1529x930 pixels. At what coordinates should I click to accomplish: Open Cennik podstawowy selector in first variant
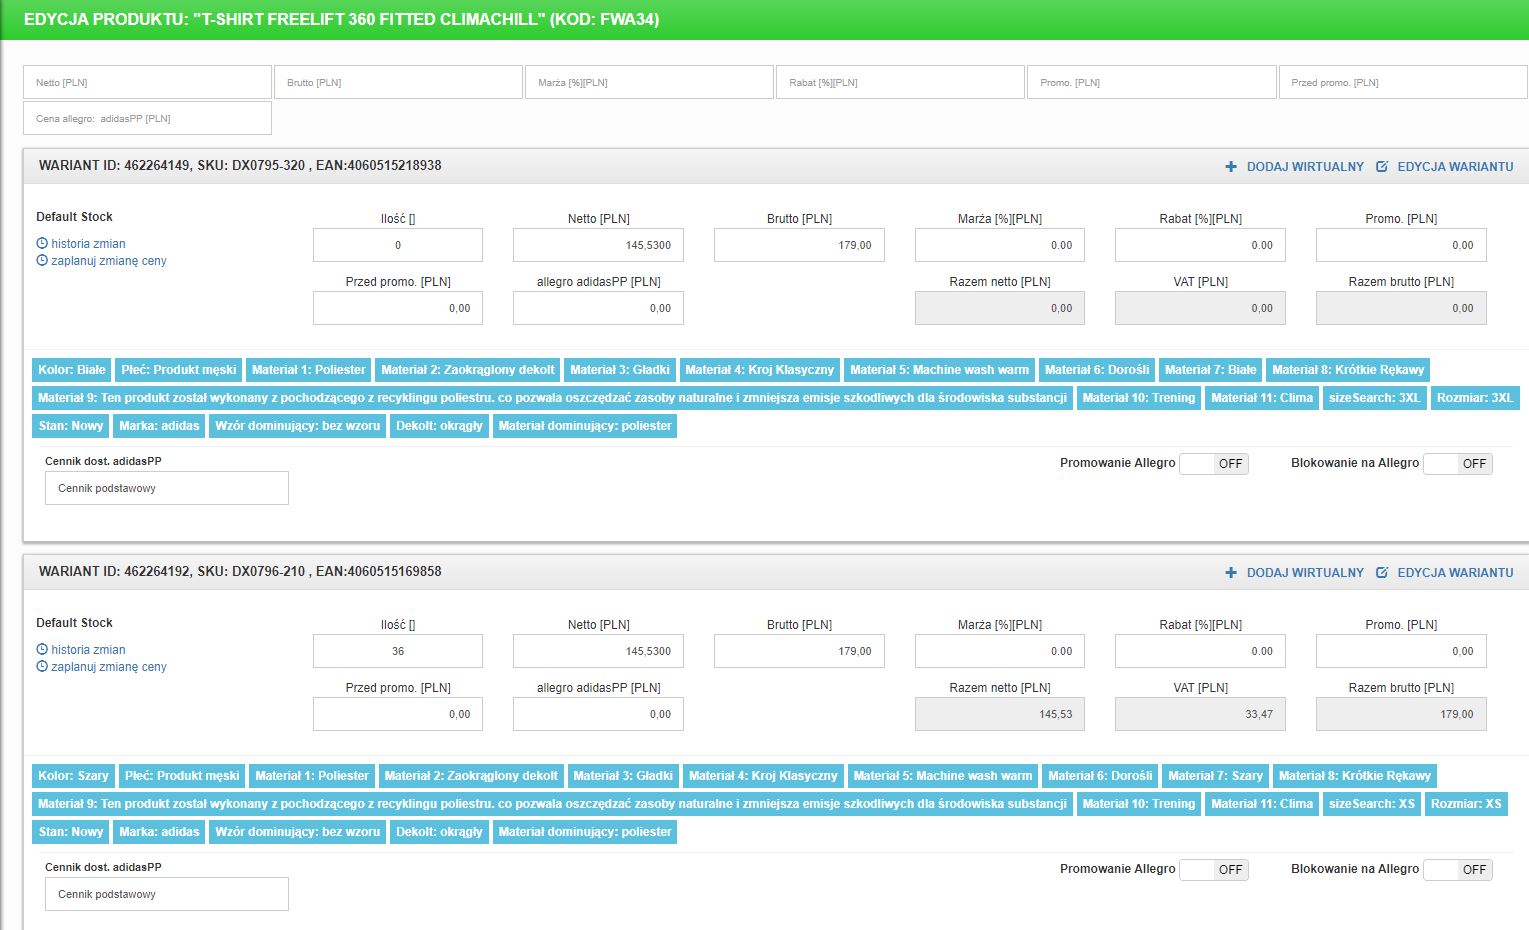tap(167, 489)
